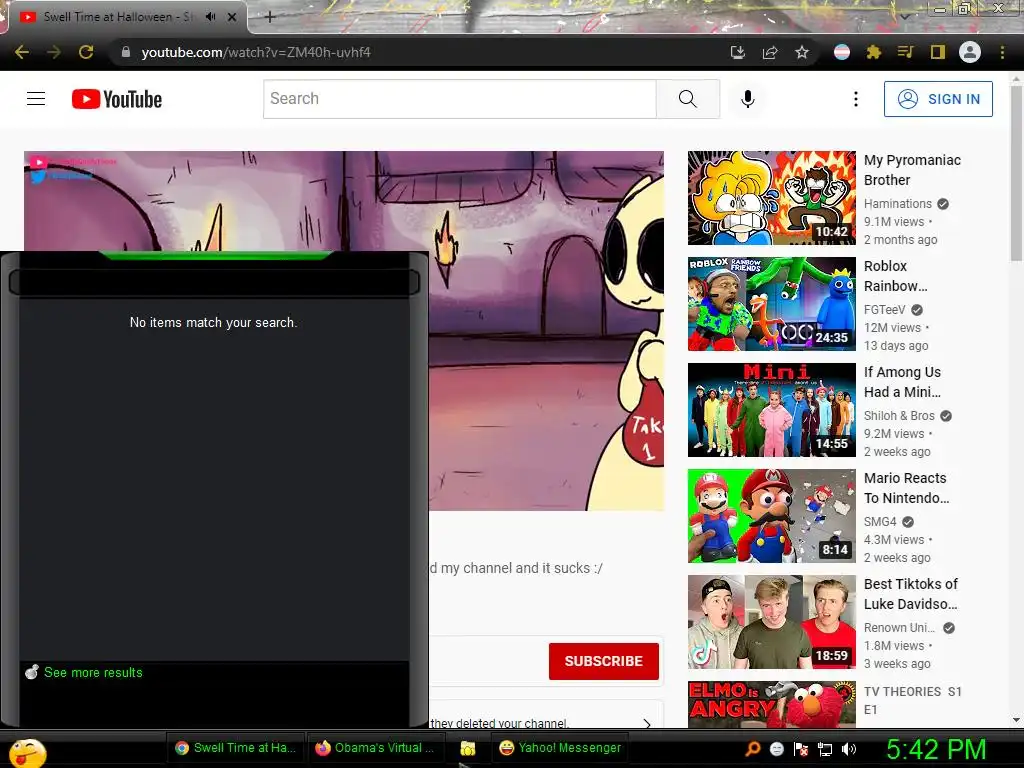Click the page vertical scrollbar thumb
The height and width of the screenshot is (768, 1024).
(1016, 173)
